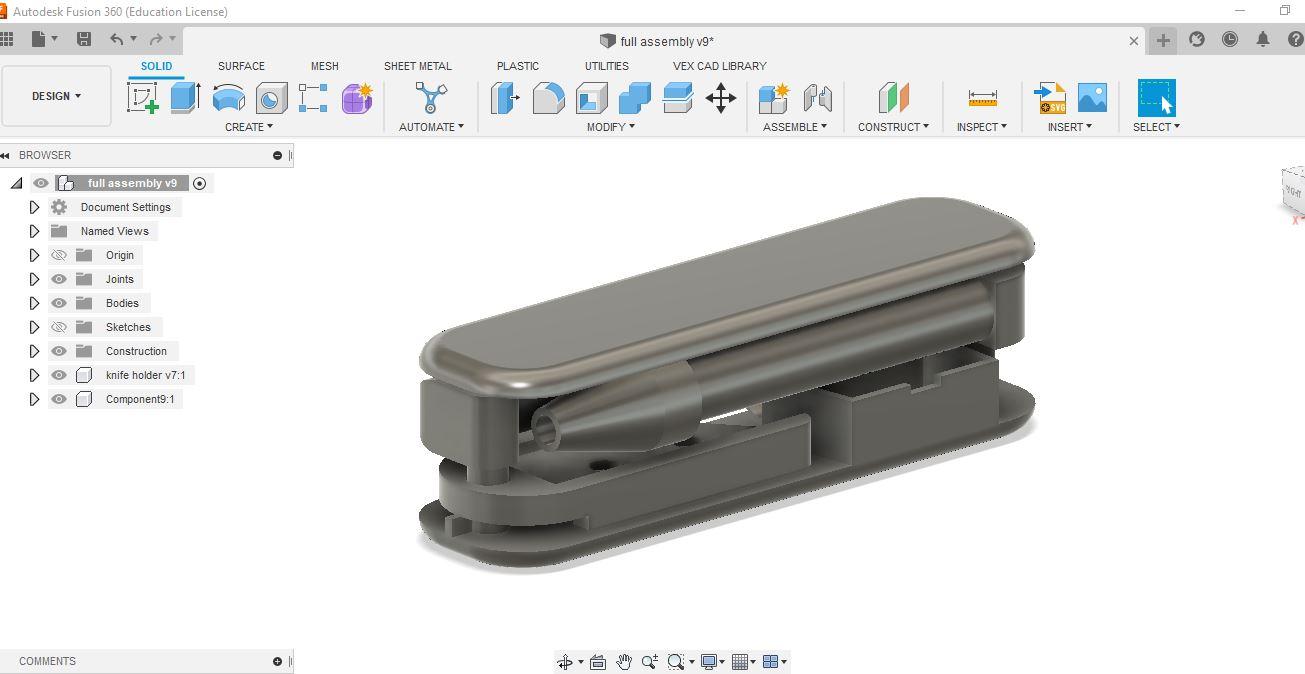
Task: Select the Shell tool
Action: [x=592, y=98]
